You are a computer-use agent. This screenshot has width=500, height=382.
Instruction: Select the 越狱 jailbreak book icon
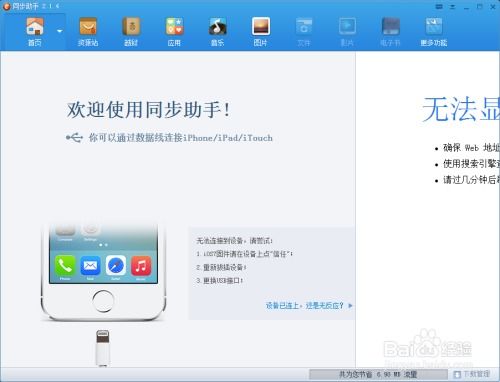coord(131,32)
